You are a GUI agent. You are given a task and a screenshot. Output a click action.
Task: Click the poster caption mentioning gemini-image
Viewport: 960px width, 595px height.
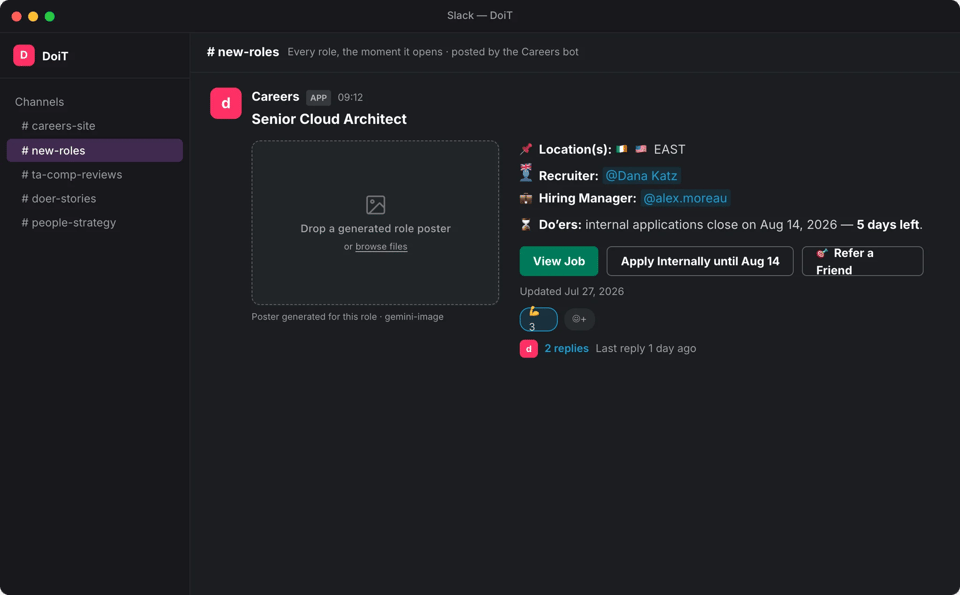347,316
